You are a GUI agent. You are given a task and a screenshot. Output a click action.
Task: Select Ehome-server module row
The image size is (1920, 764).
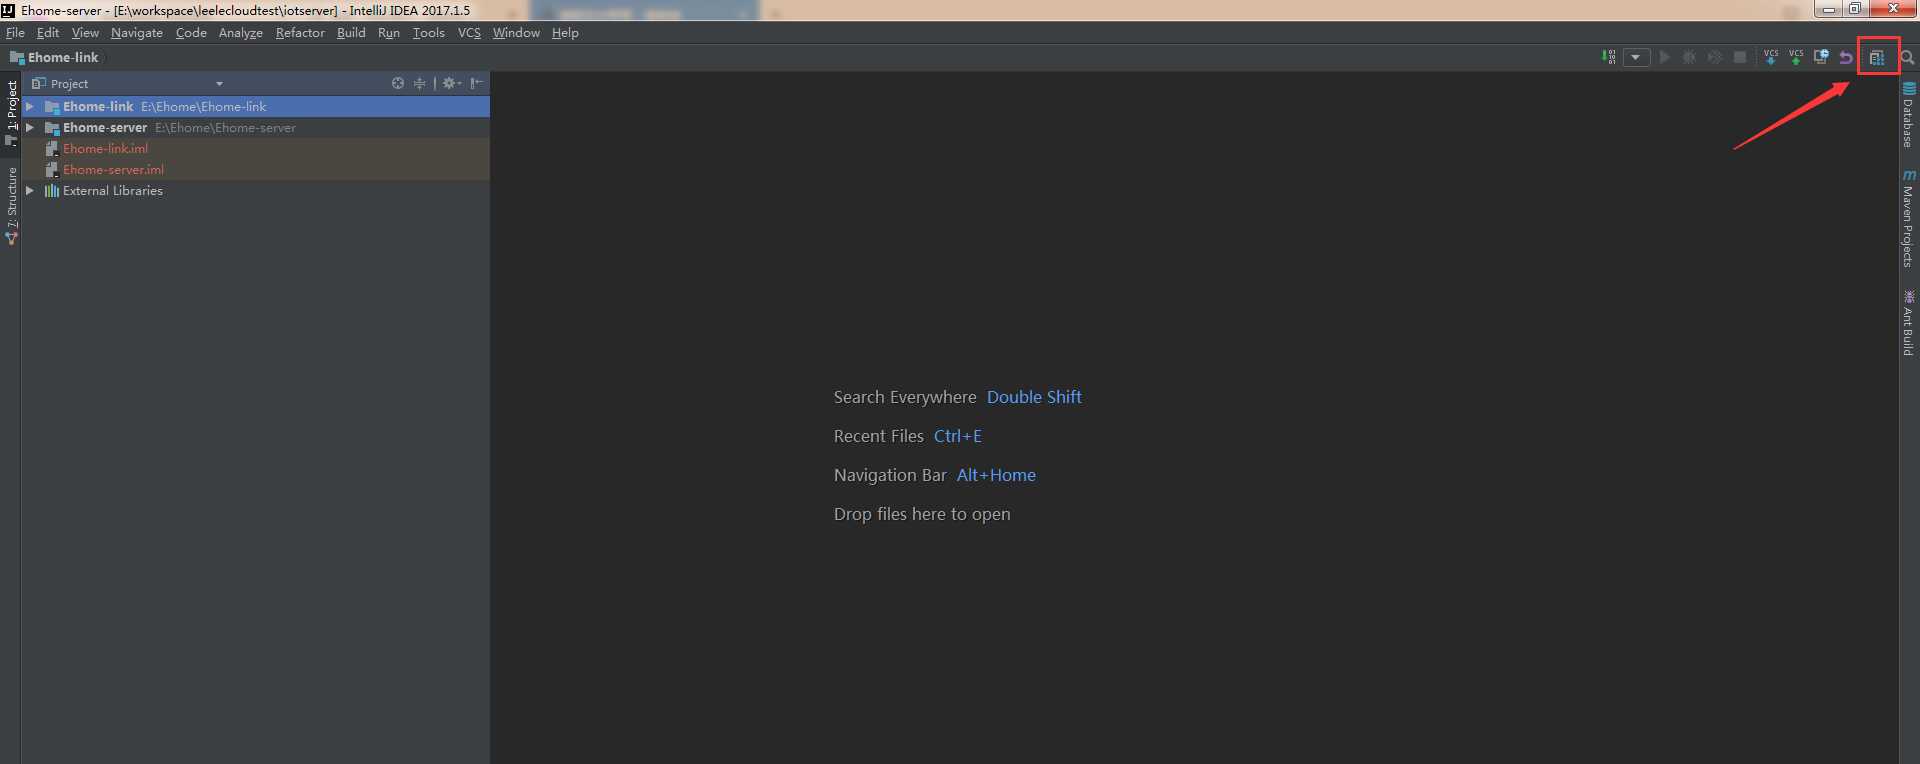pyautogui.click(x=256, y=127)
